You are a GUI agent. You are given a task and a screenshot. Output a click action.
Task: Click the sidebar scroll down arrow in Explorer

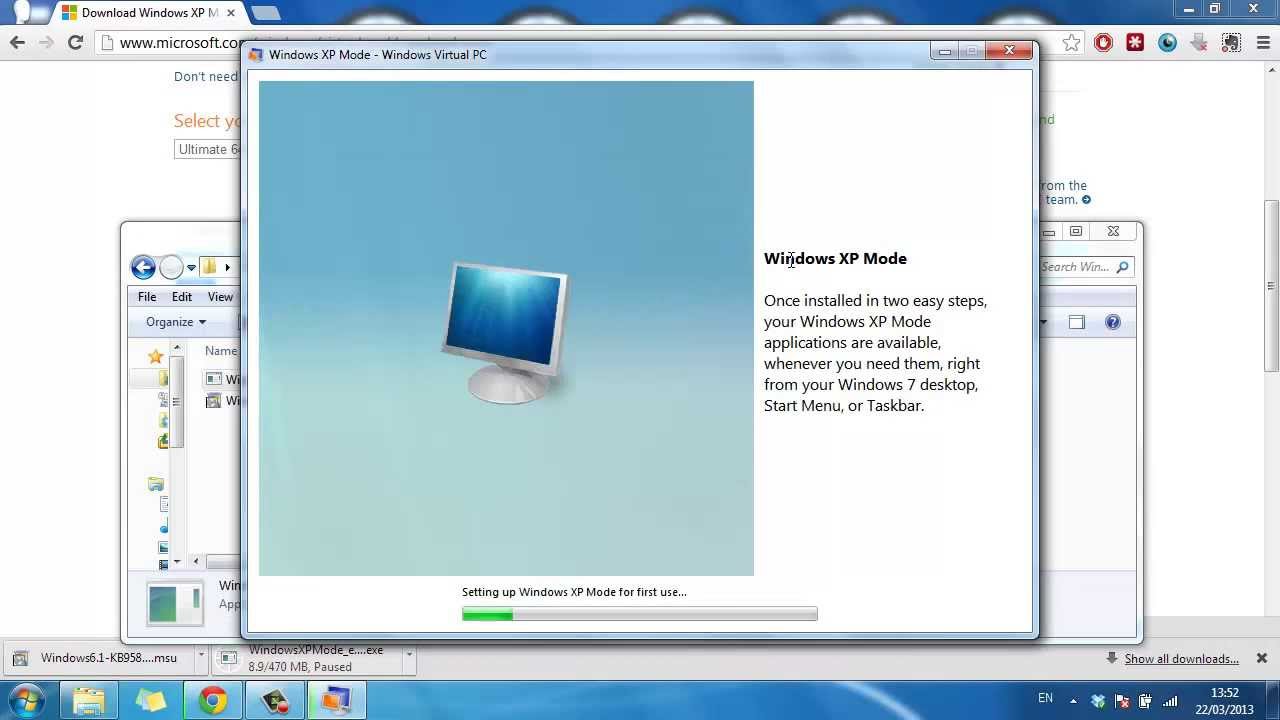click(x=177, y=562)
